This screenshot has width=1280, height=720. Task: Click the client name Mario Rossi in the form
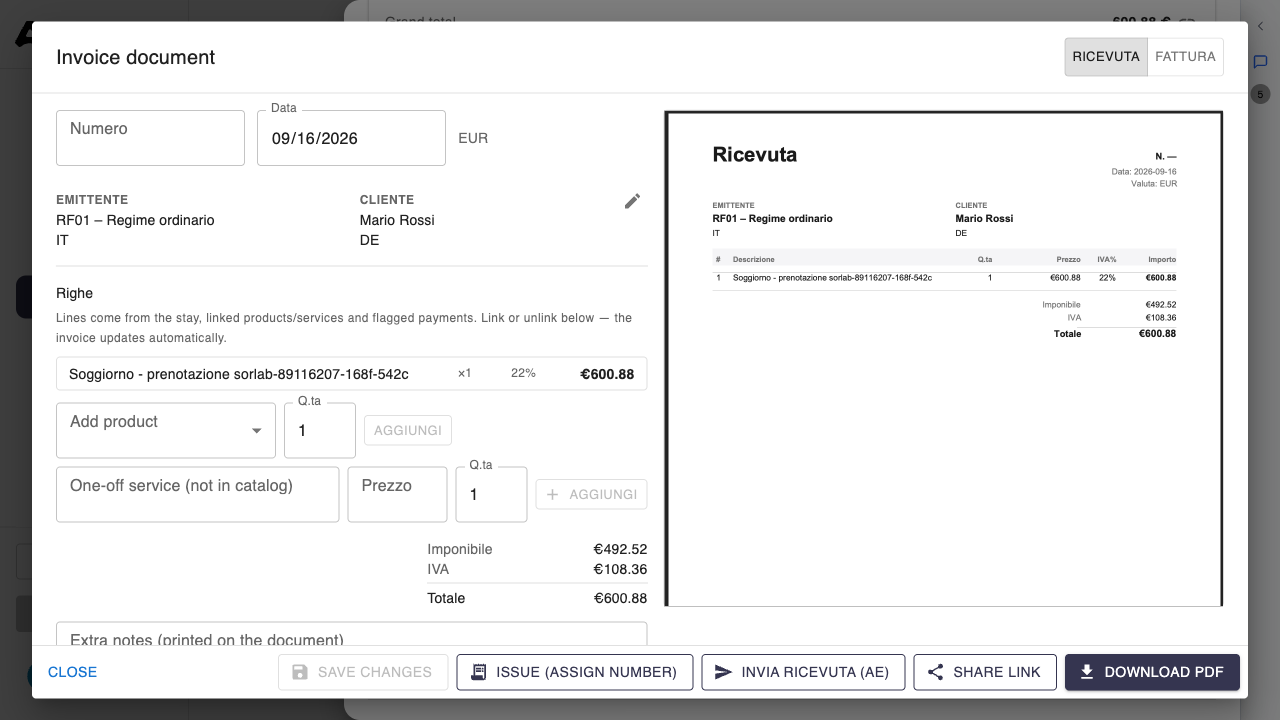tap(397, 220)
